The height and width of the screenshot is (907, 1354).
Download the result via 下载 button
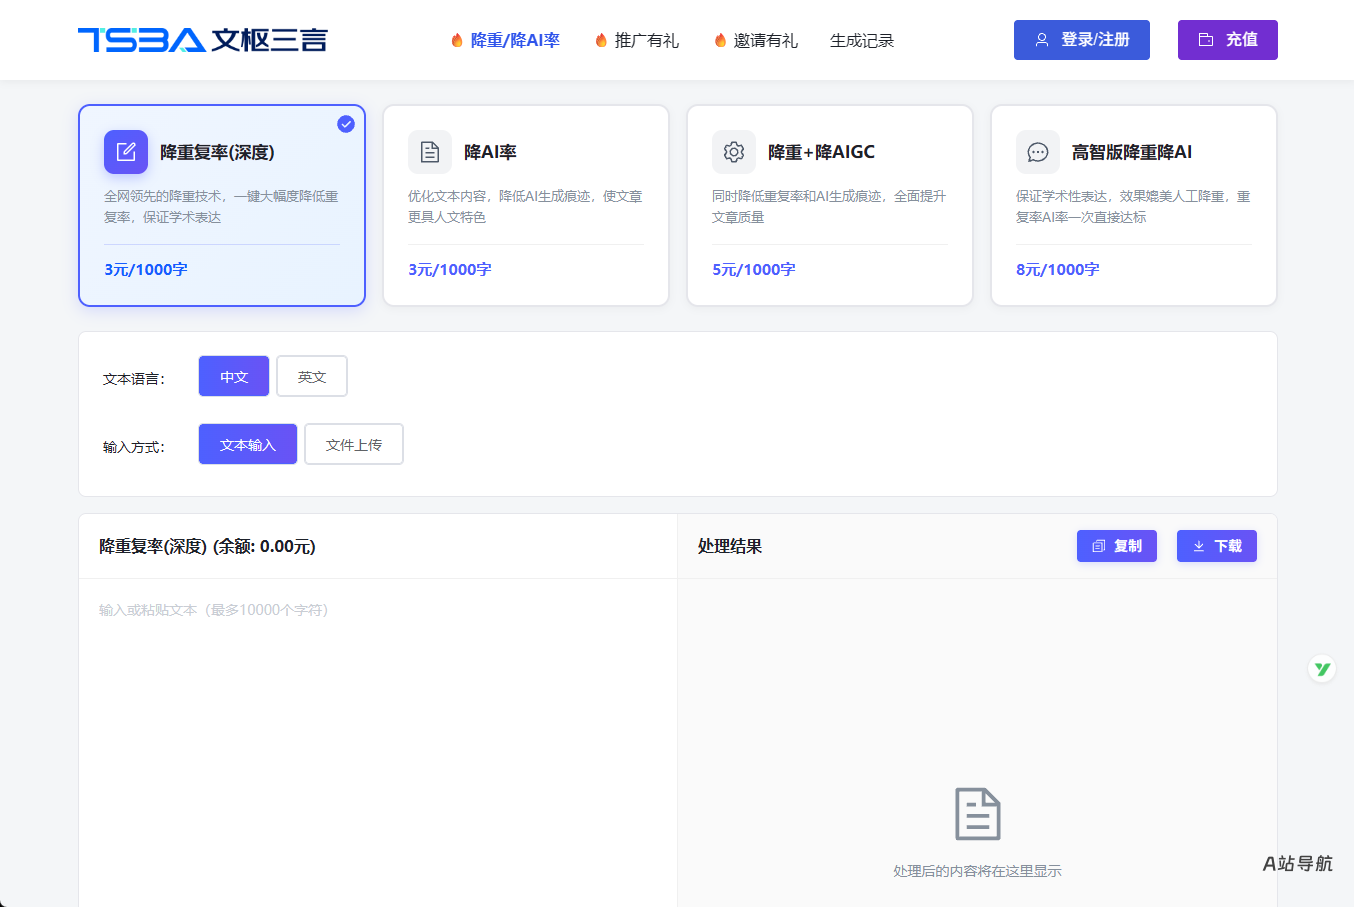(x=1217, y=546)
